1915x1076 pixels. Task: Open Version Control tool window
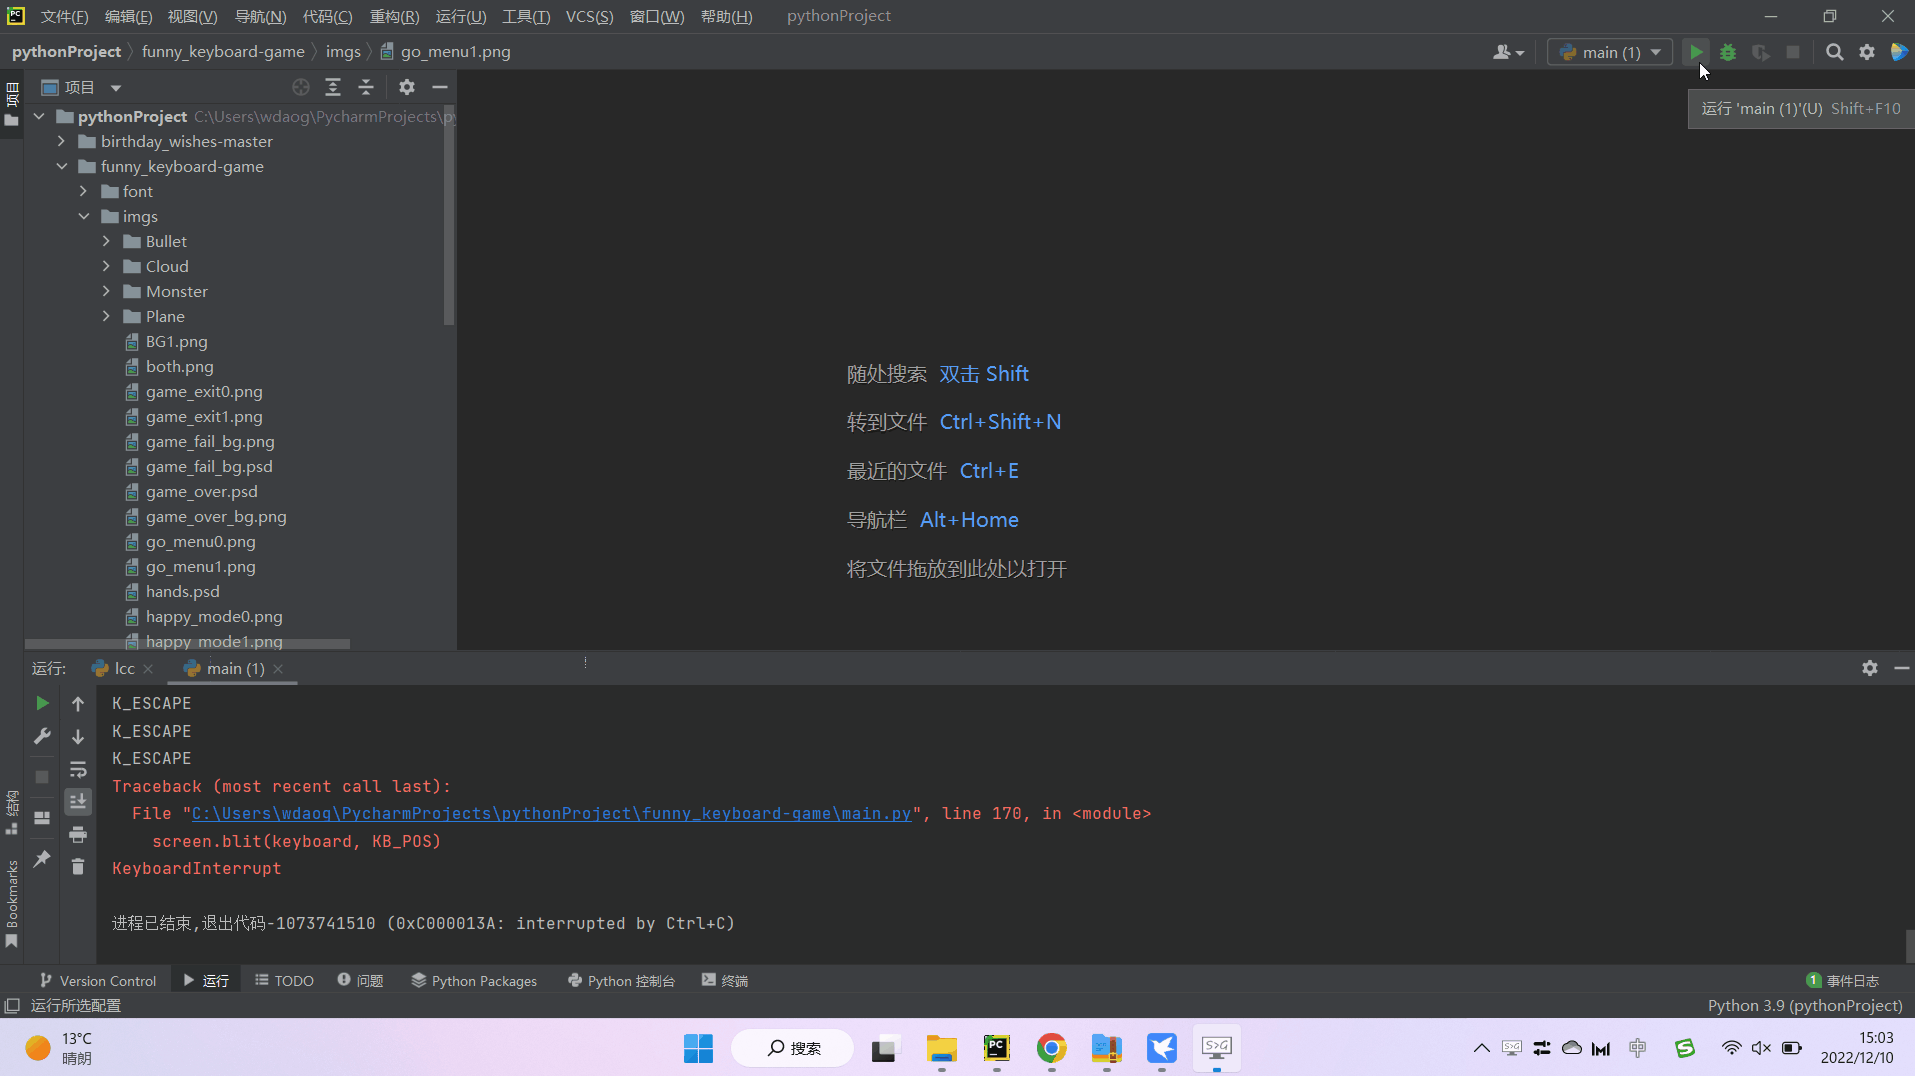coord(98,980)
